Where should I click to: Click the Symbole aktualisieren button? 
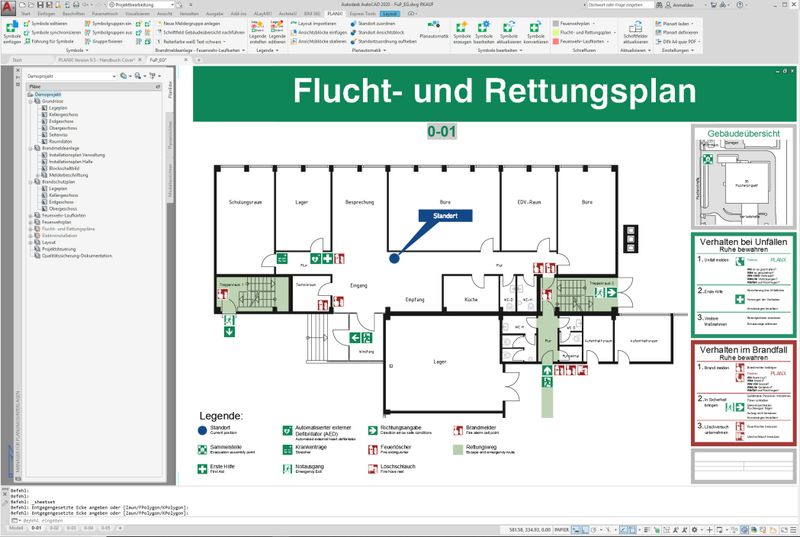coord(509,33)
